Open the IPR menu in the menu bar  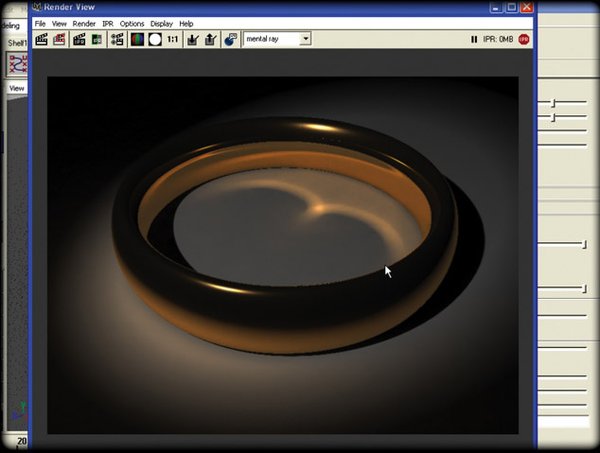[x=108, y=23]
